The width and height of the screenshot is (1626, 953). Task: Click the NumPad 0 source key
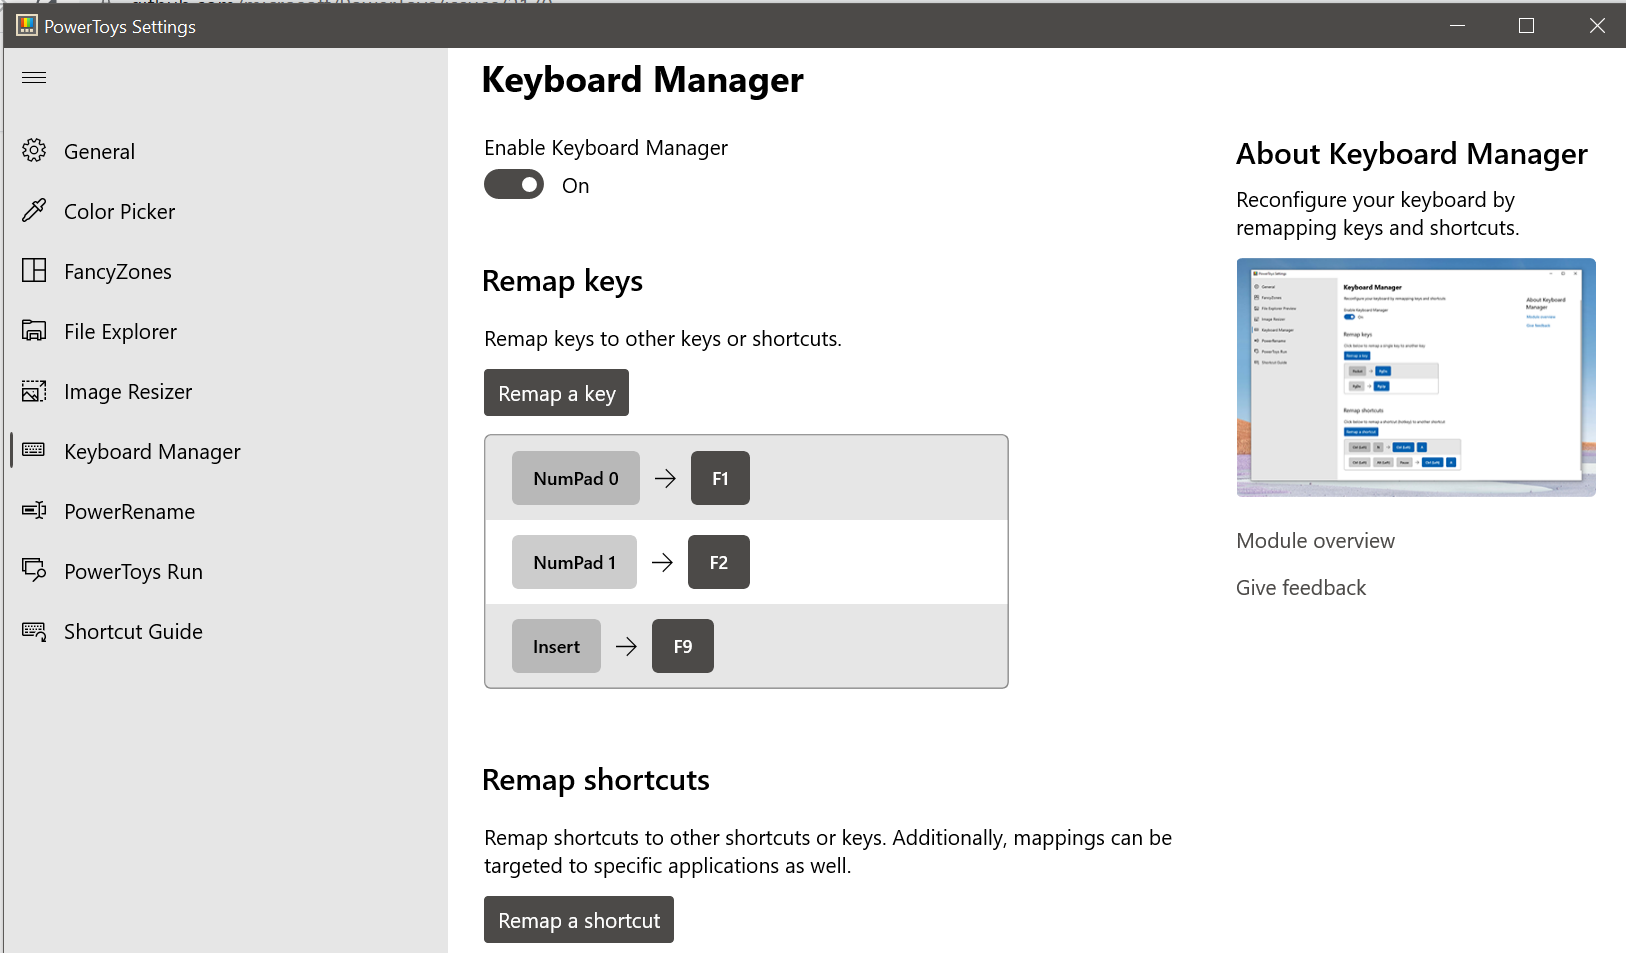tap(576, 478)
